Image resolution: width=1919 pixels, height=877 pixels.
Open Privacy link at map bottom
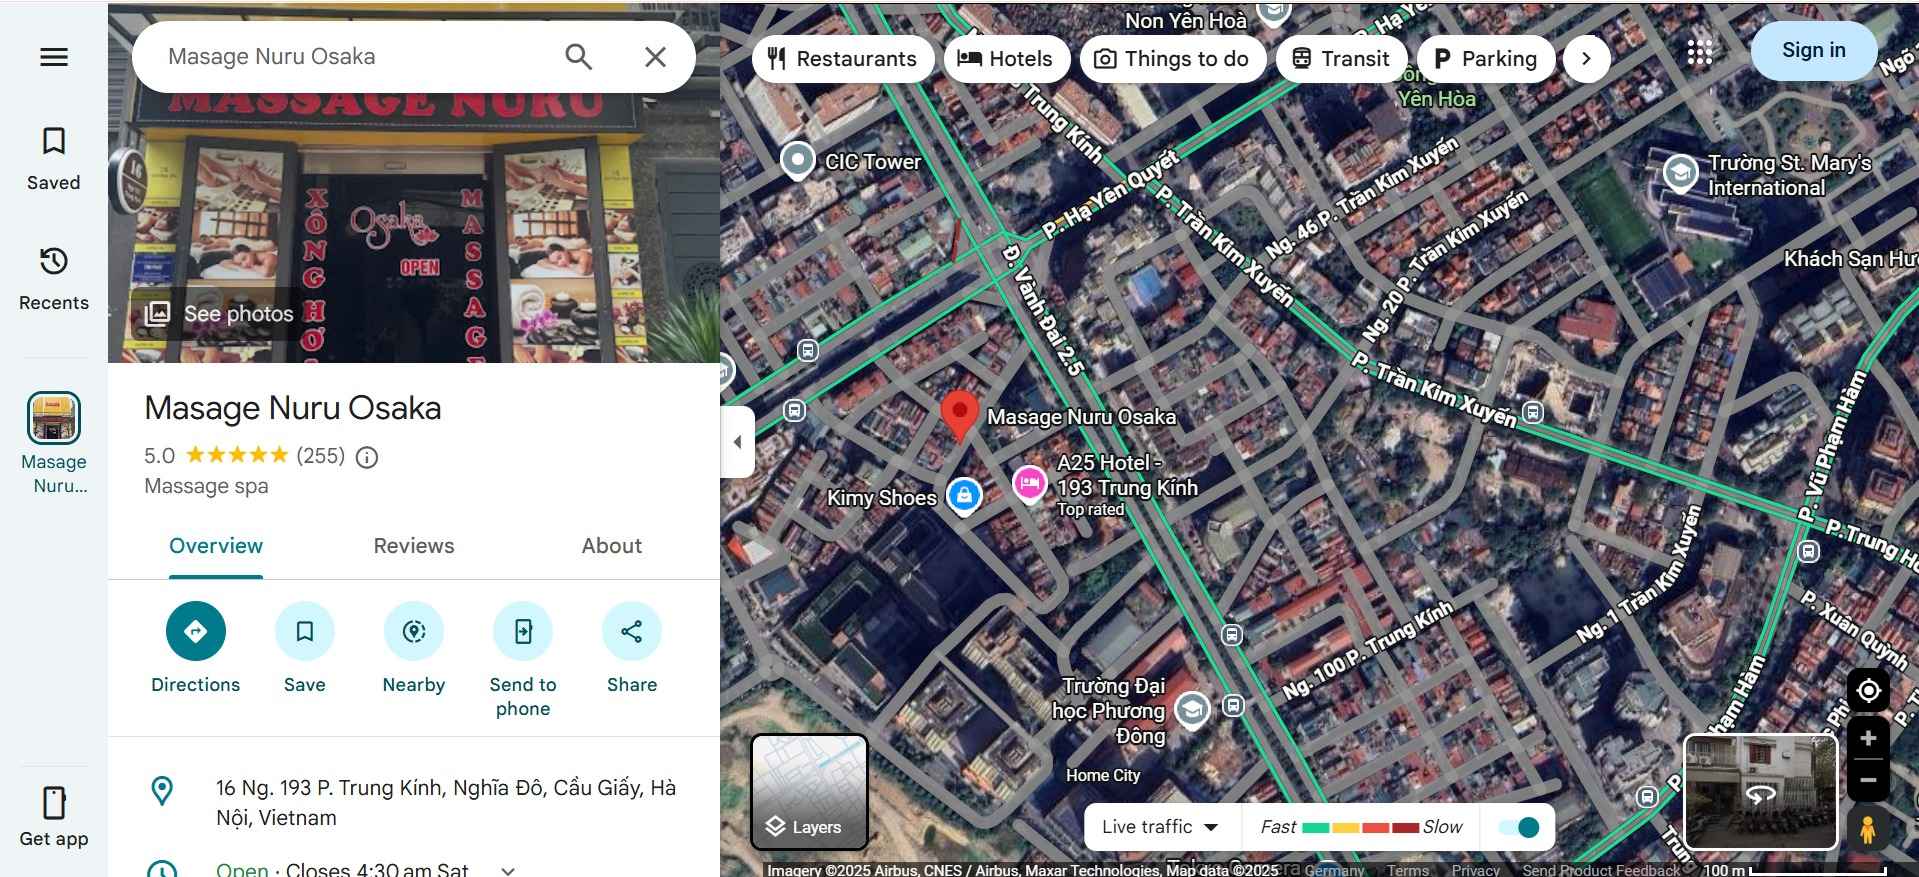click(x=1475, y=870)
